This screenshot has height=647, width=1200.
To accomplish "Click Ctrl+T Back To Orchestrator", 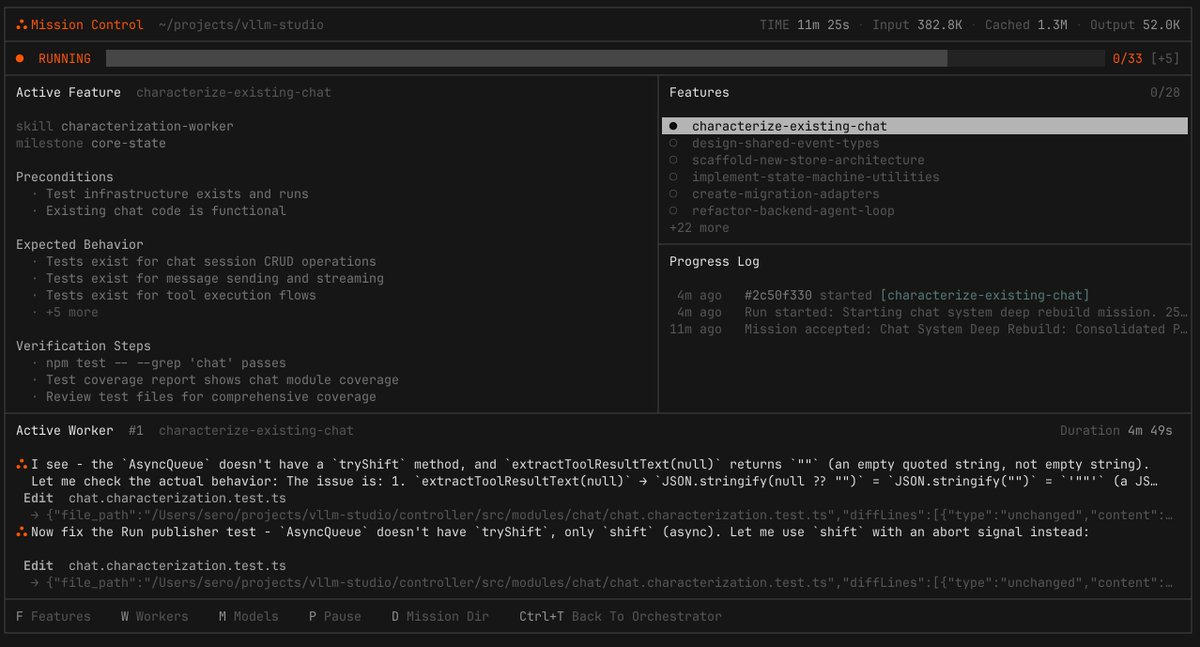I will [x=620, y=616].
